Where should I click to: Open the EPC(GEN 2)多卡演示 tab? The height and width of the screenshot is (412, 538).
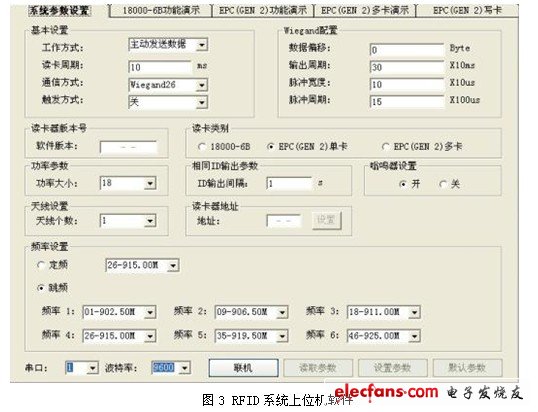(x=364, y=10)
